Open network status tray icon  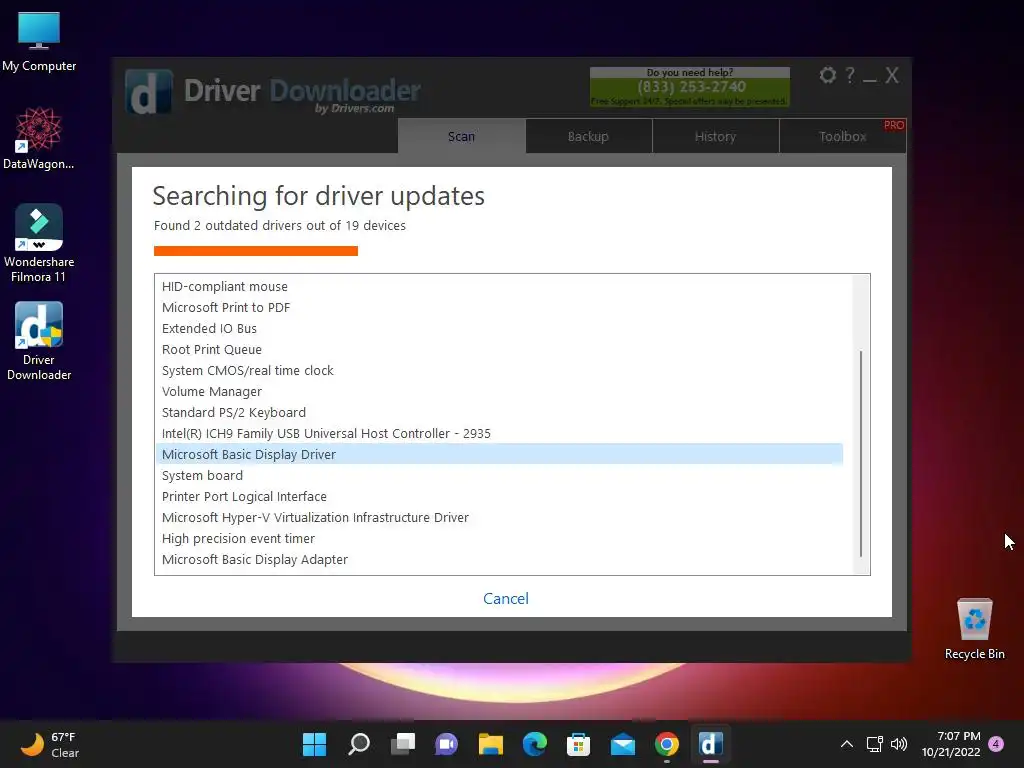tap(875, 744)
